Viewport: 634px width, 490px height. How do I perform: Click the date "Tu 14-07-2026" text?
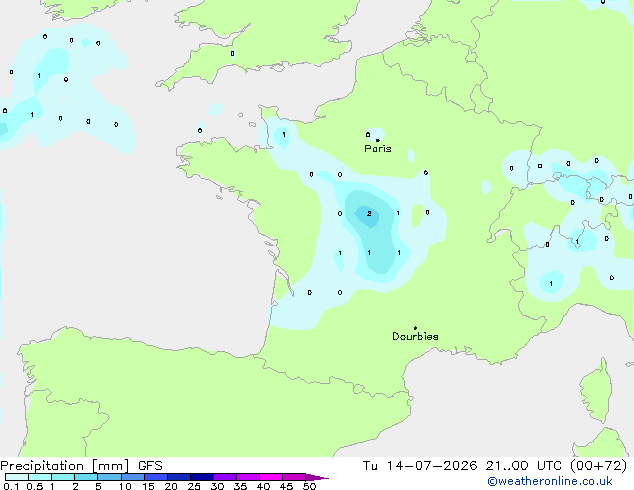tap(420, 466)
